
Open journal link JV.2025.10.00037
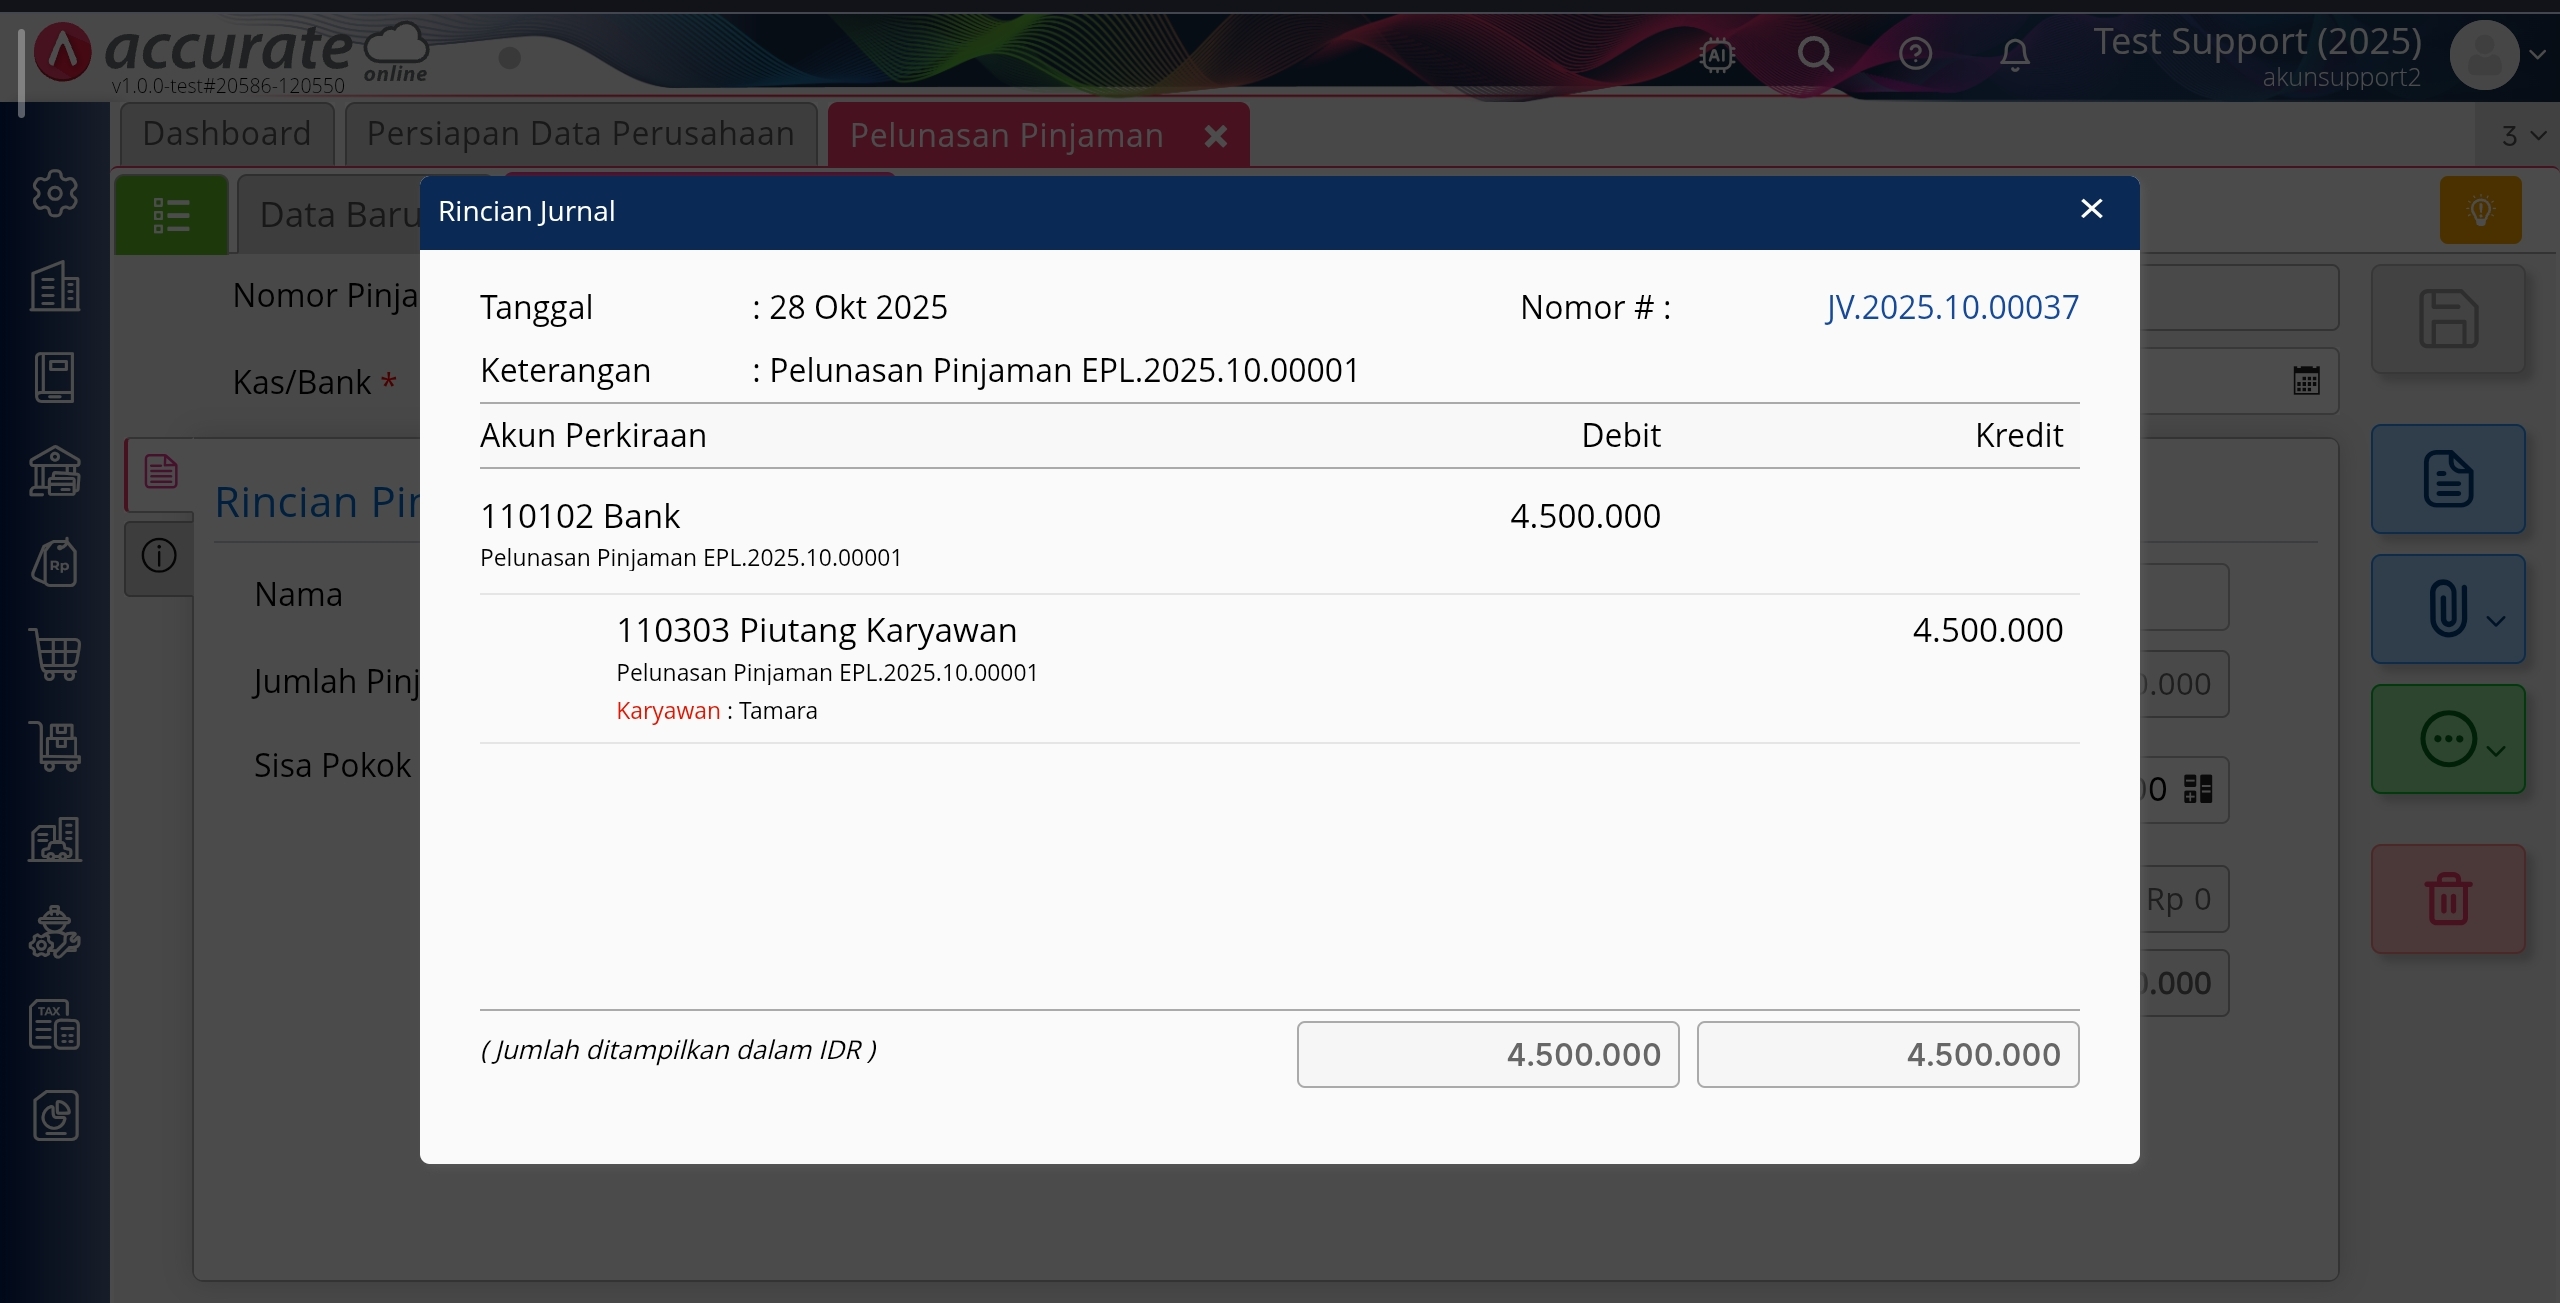click(x=1951, y=307)
